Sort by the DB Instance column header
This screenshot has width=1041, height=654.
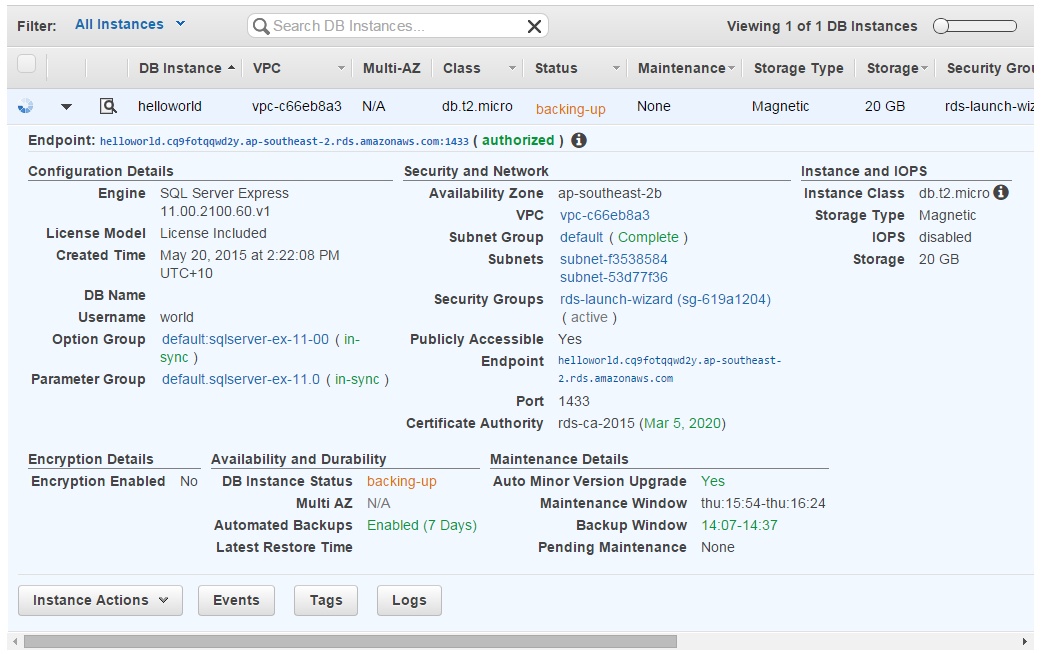pyautogui.click(x=187, y=68)
